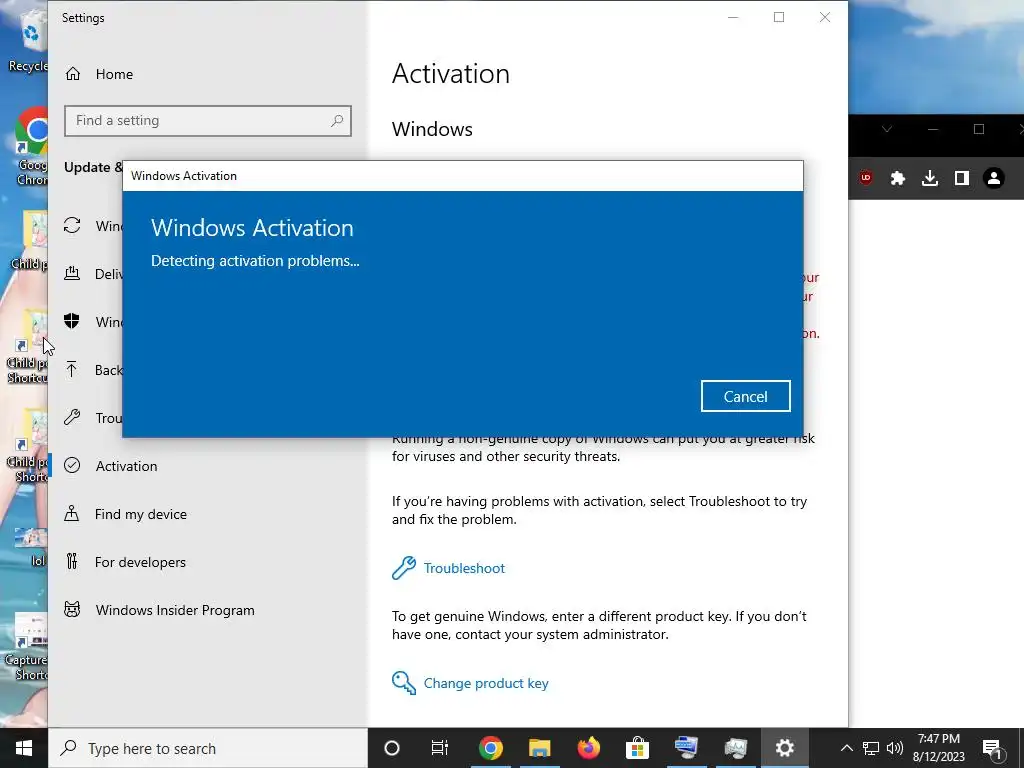Launch Google Chrome from the taskbar
Image resolution: width=1024 pixels, height=768 pixels.
tap(490, 748)
